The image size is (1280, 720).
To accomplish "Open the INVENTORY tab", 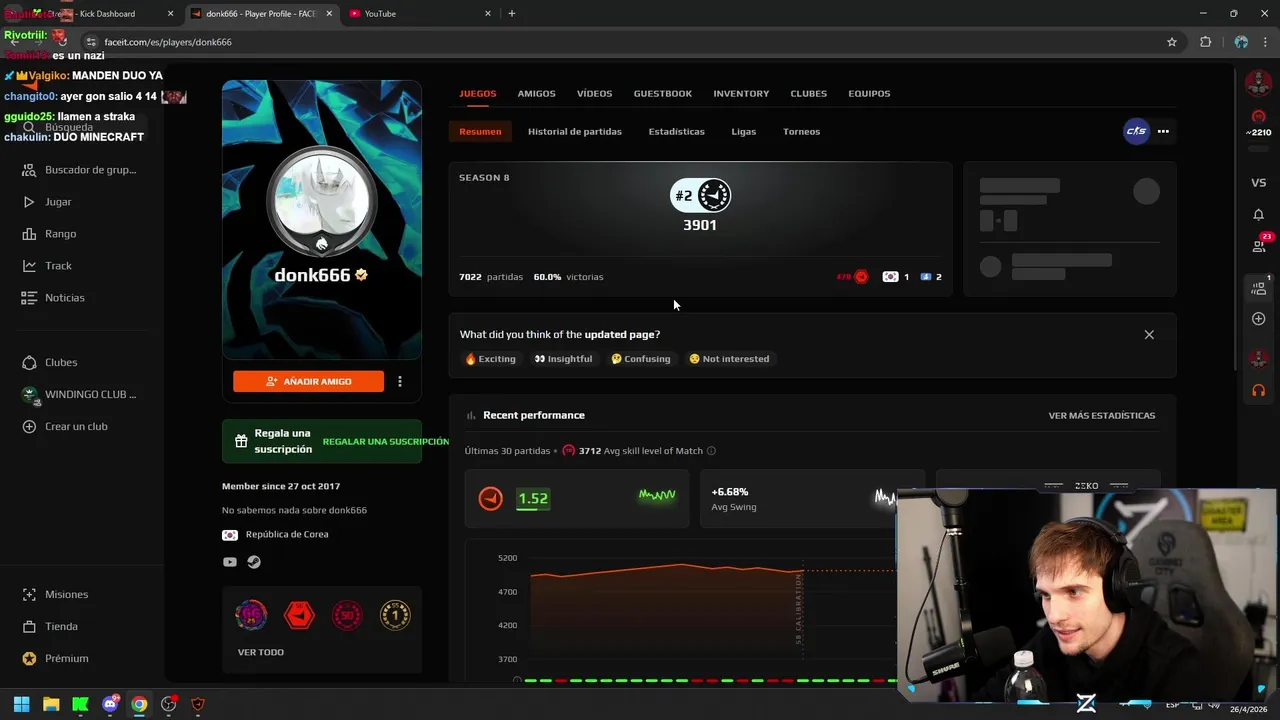I will [x=741, y=93].
